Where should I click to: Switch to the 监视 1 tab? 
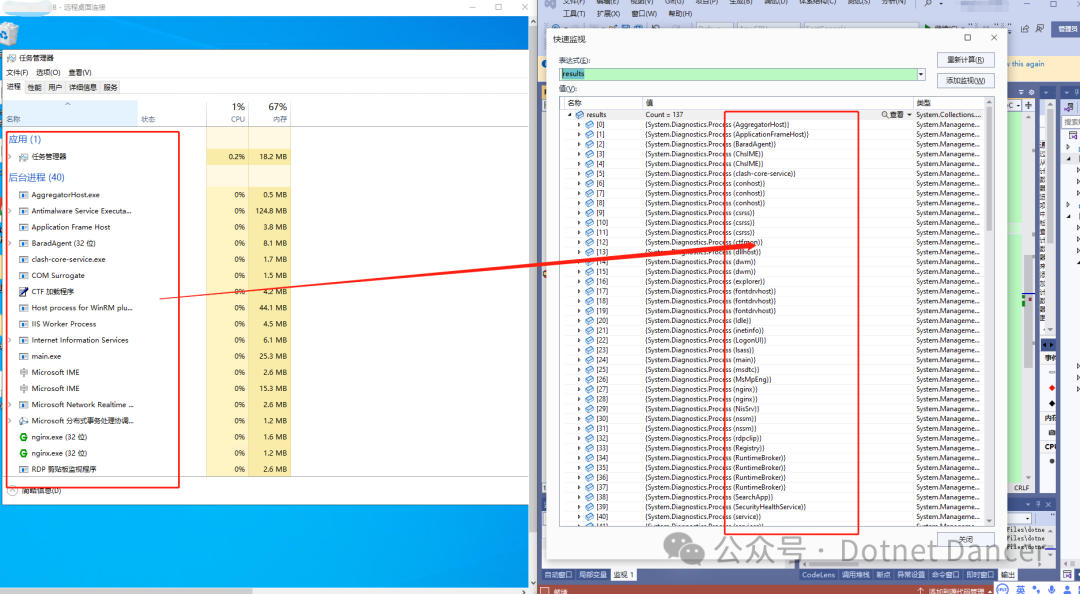(x=624, y=574)
